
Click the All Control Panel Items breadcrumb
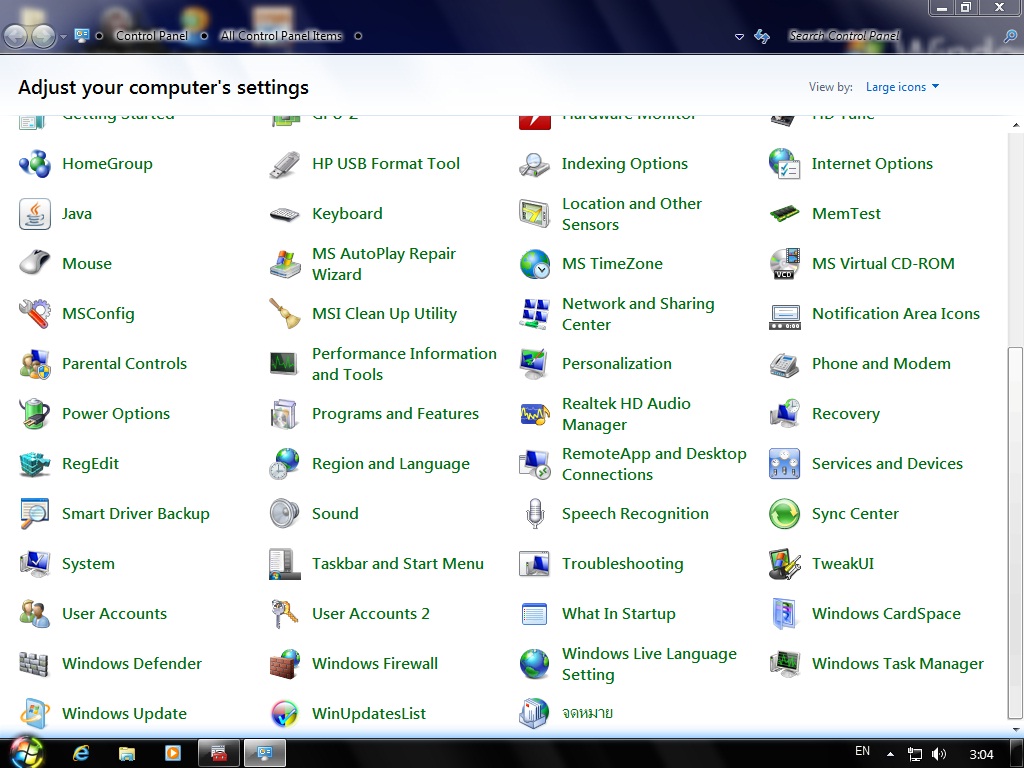(281, 36)
